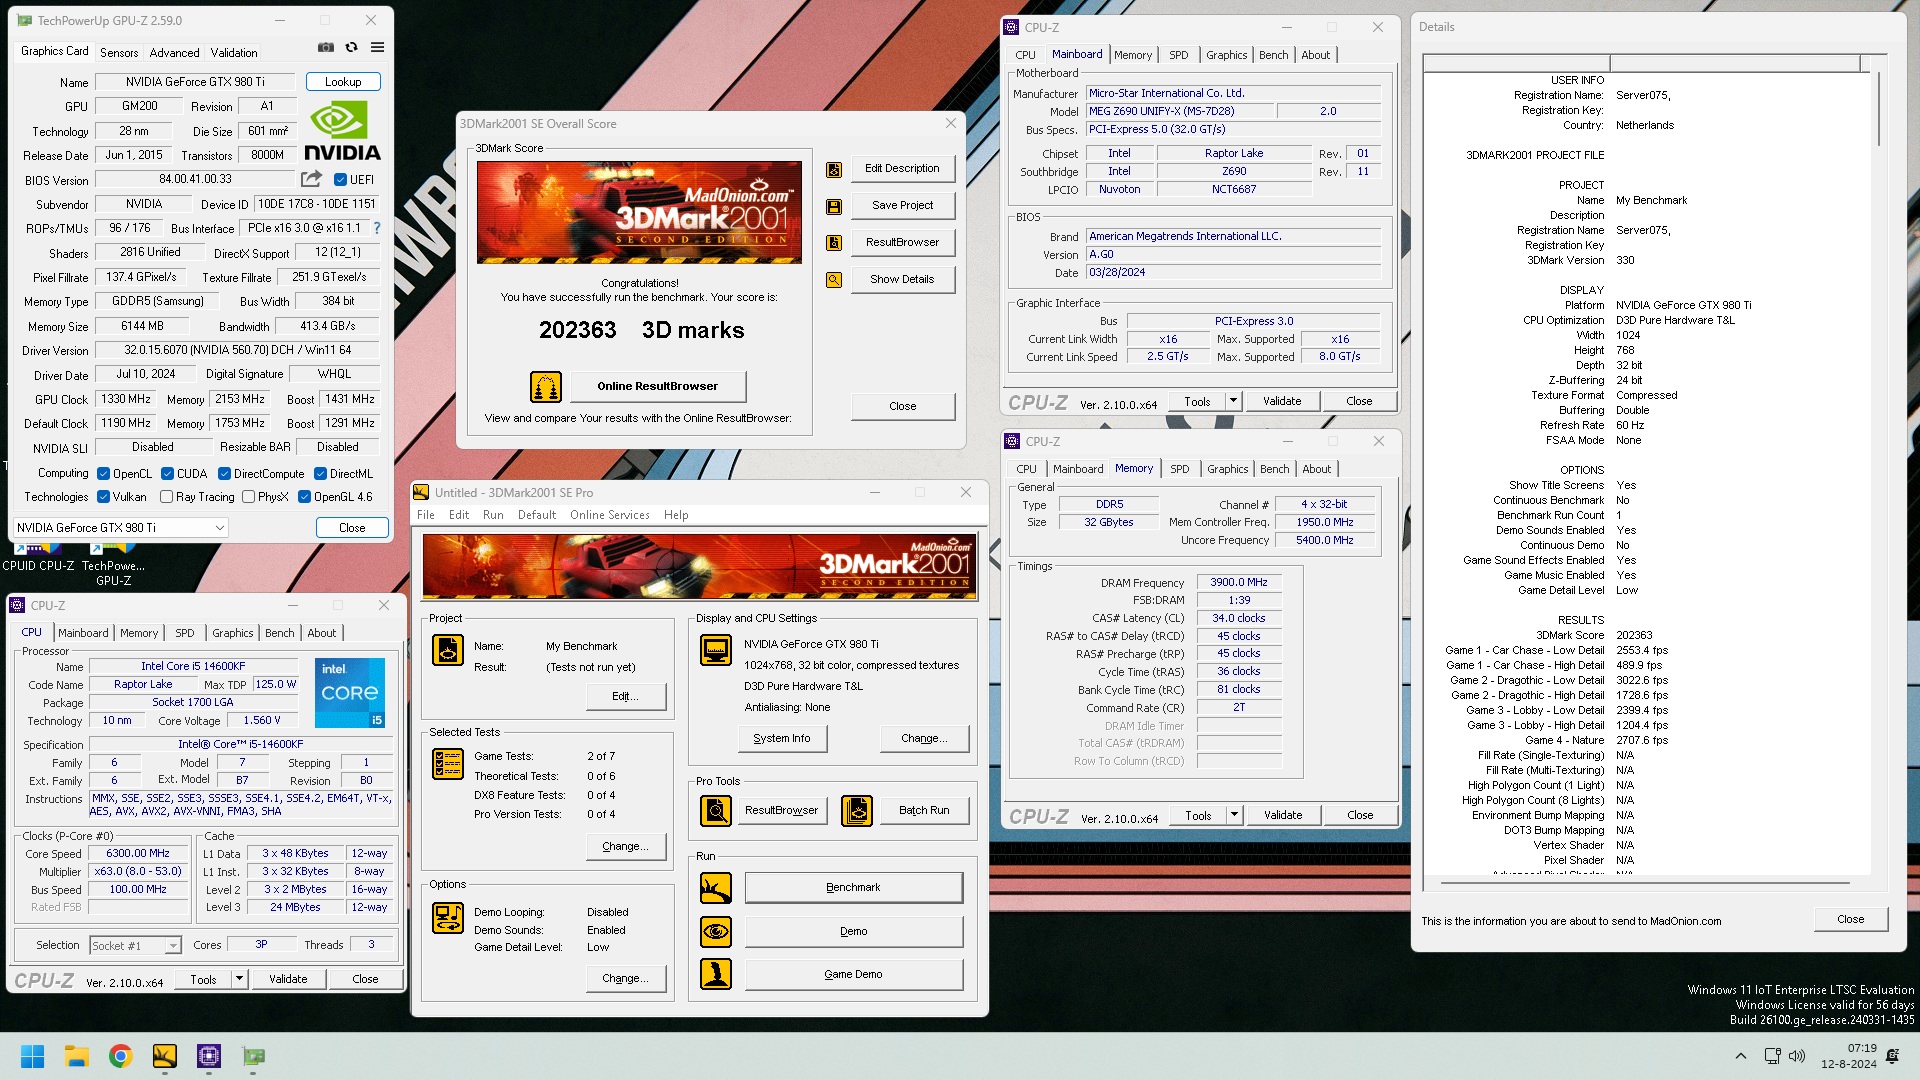
Task: Click the Game Demo button
Action: pos(853,974)
